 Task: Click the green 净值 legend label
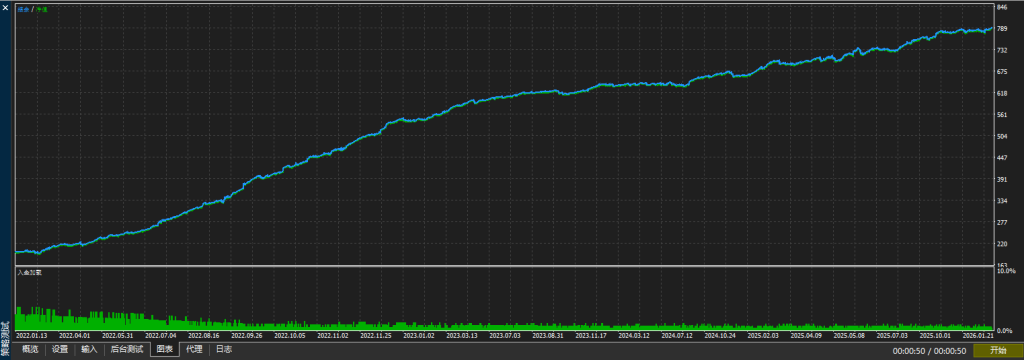coord(41,10)
